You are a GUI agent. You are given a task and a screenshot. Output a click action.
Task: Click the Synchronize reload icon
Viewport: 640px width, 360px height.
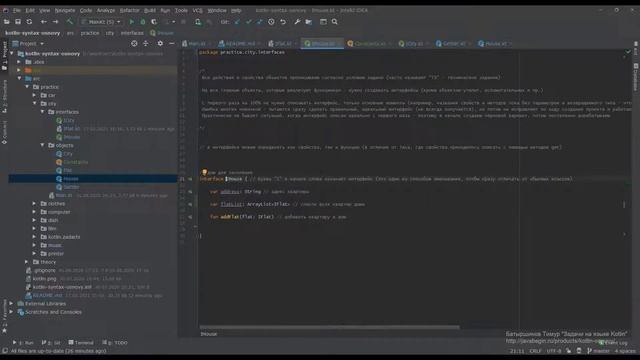pos(29,22)
